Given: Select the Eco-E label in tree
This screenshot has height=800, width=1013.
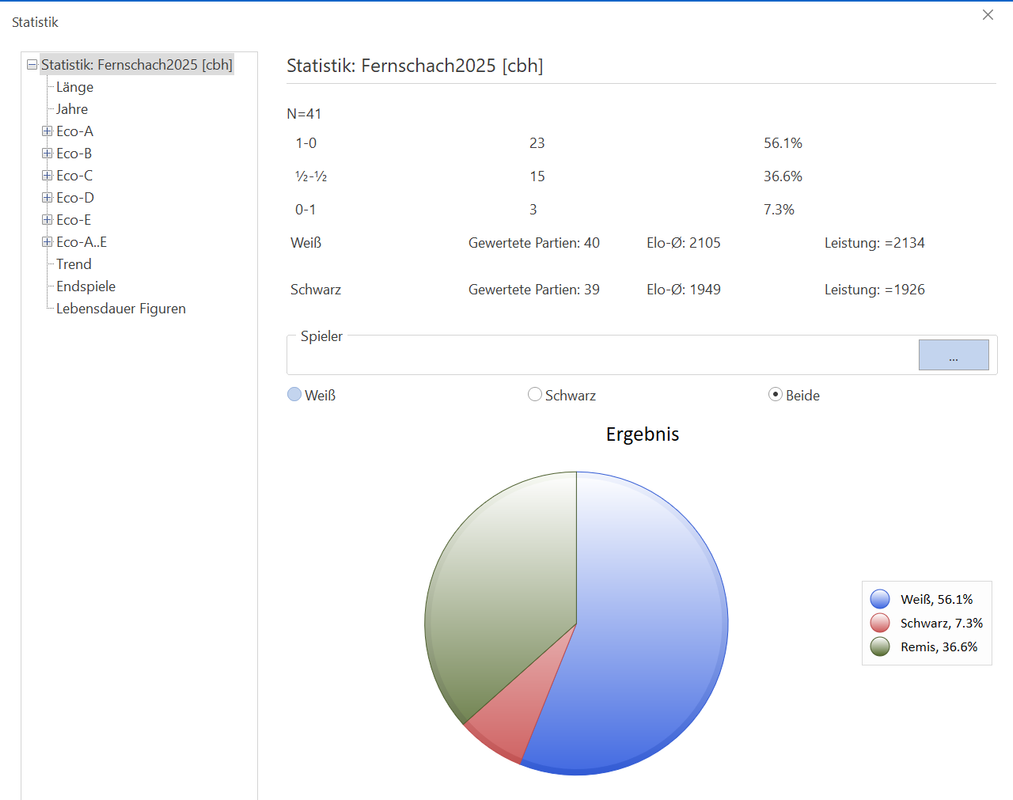Looking at the screenshot, I should [74, 220].
